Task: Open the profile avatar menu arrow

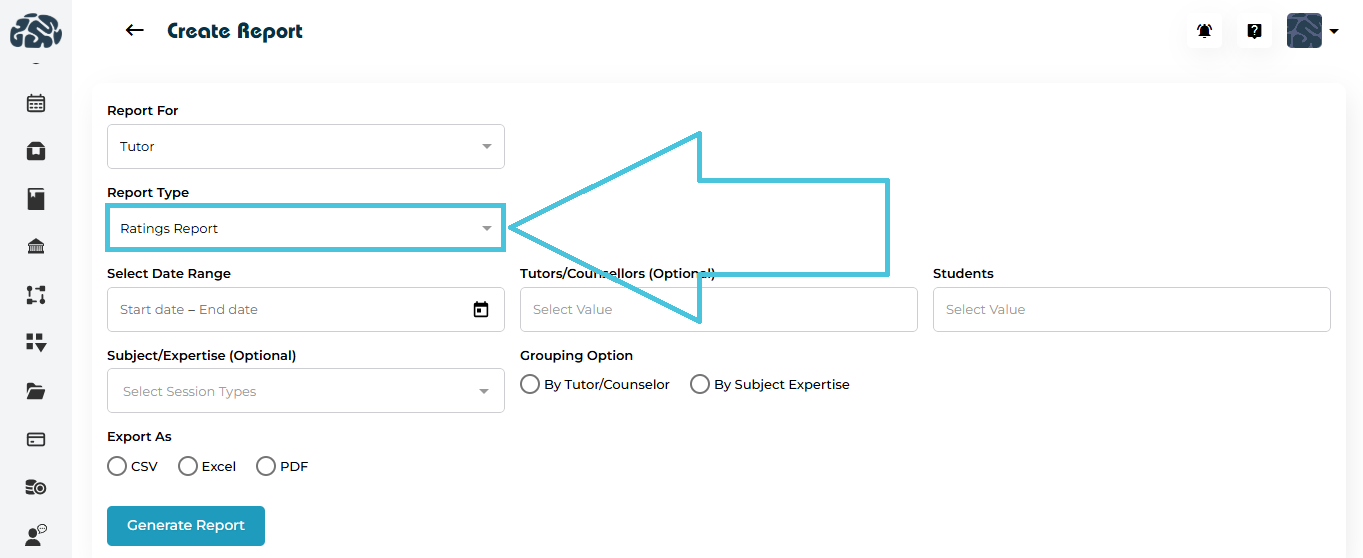Action: 1334,31
